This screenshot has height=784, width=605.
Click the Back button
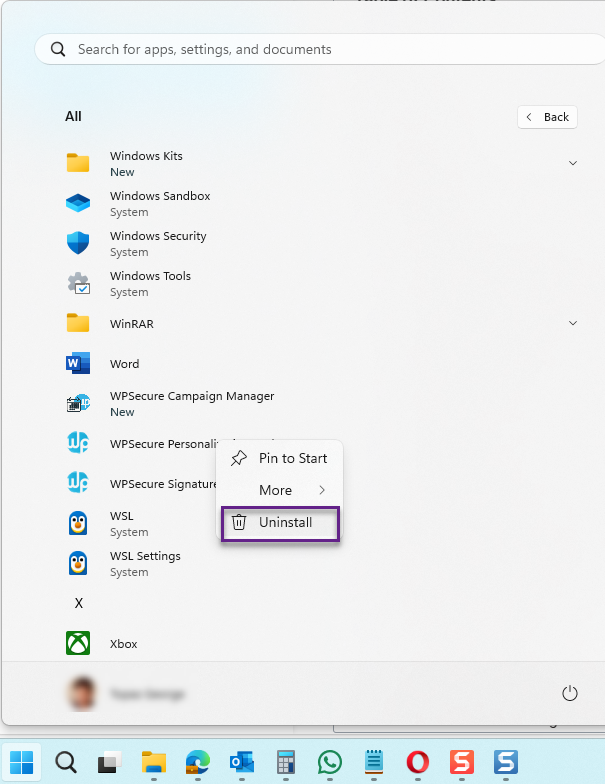(x=547, y=117)
